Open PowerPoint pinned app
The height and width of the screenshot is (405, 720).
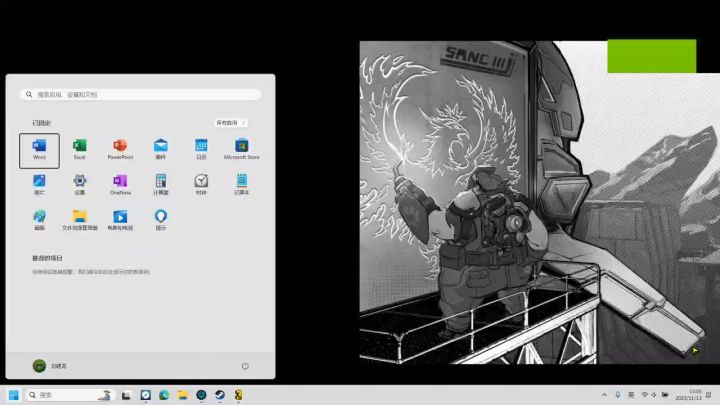point(120,151)
